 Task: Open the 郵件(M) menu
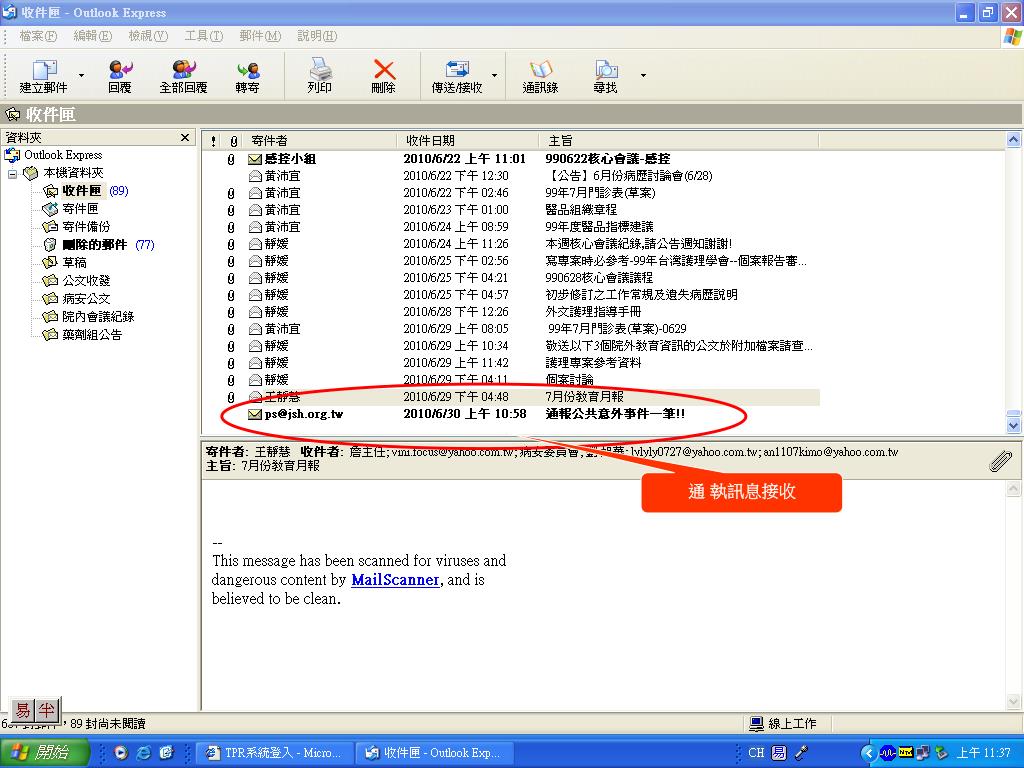260,36
